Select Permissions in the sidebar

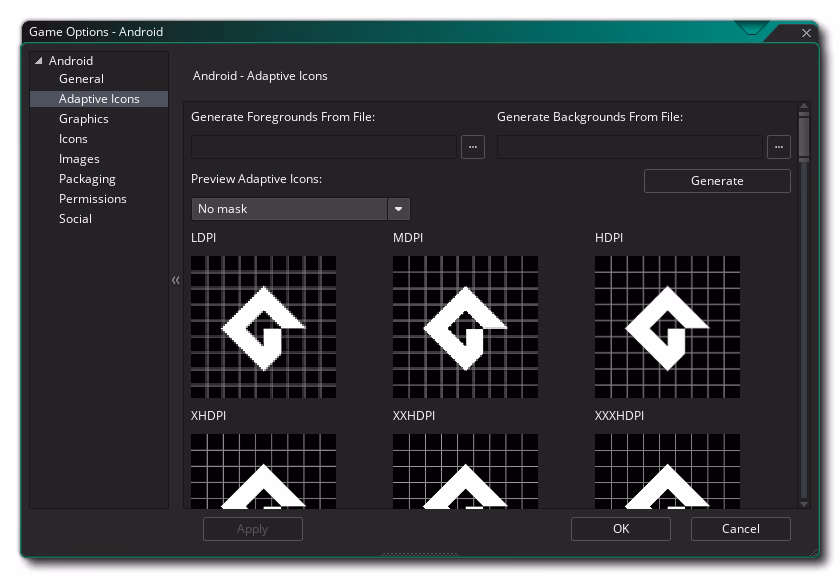92,199
